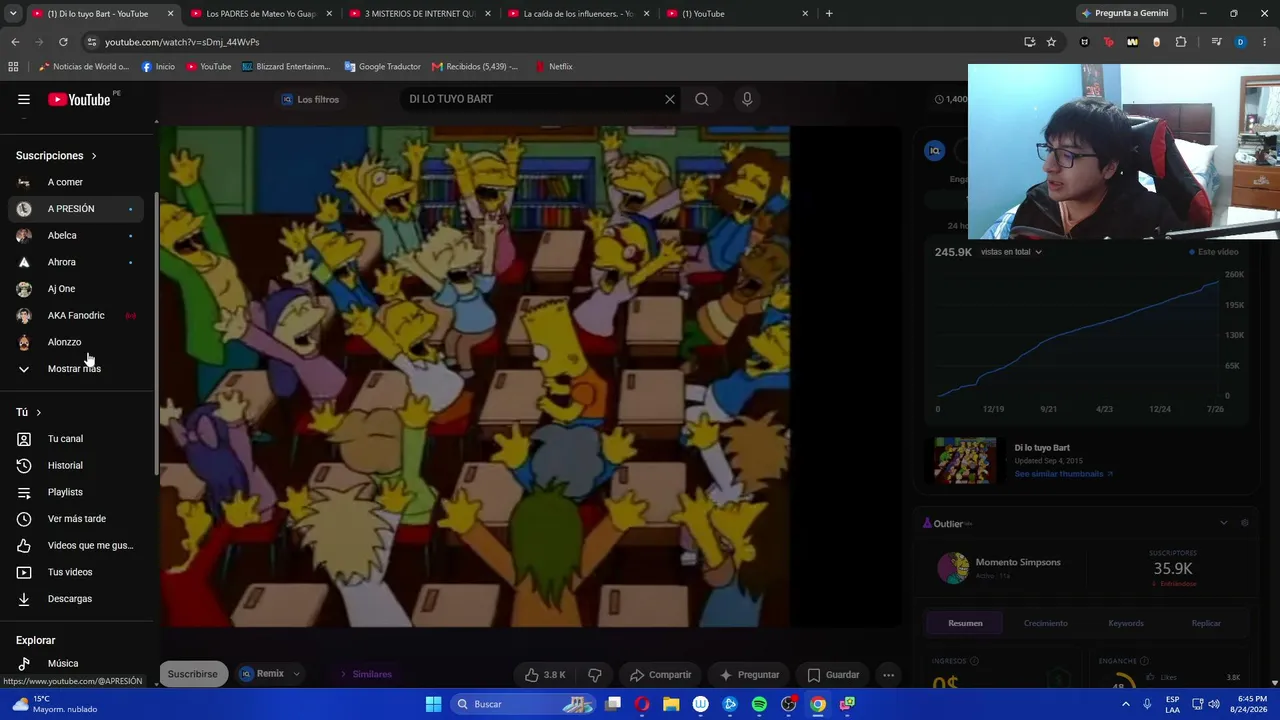Switch to La caída de los influencers tab
1280x720 pixels.
pos(578,14)
